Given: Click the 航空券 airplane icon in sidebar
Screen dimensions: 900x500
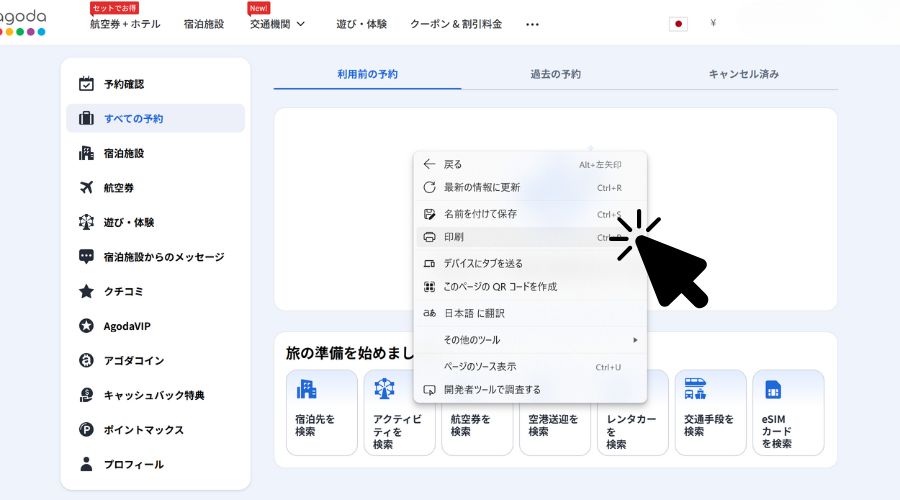Looking at the screenshot, I should pyautogui.click(x=86, y=187).
